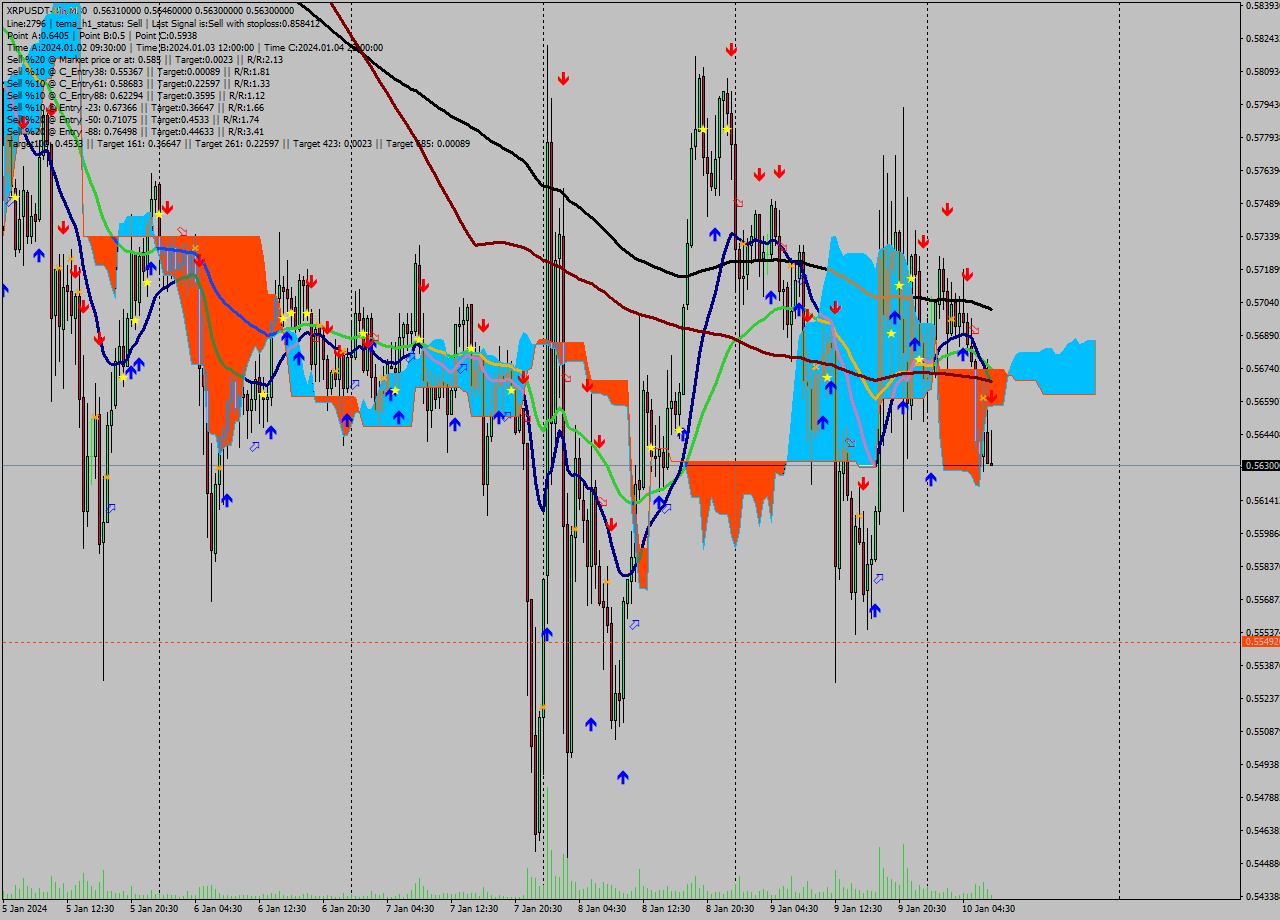Click the '9 Jan 04:30' time axis label
The width and height of the screenshot is (1280, 920).
tap(793, 909)
